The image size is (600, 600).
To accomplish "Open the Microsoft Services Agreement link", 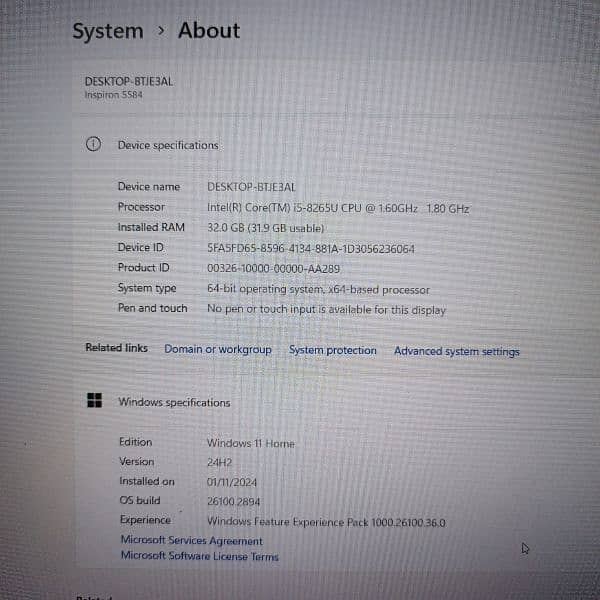I will coord(191,540).
